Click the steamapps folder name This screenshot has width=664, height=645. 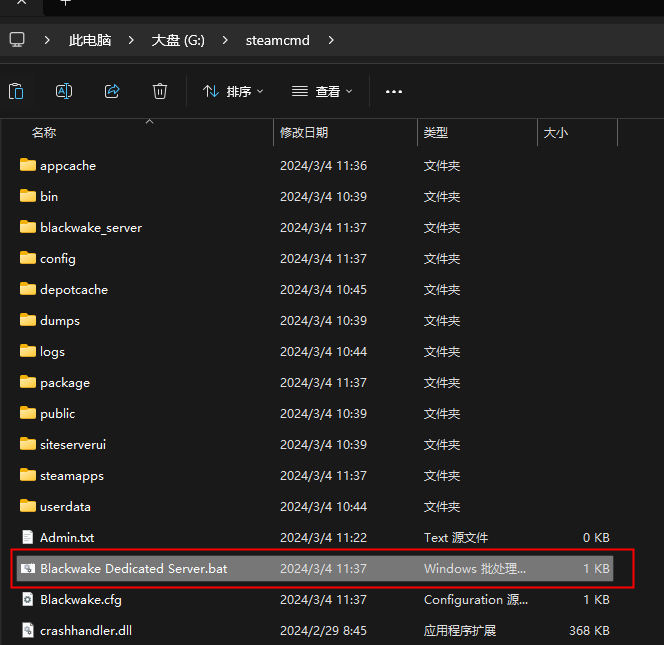[72, 476]
